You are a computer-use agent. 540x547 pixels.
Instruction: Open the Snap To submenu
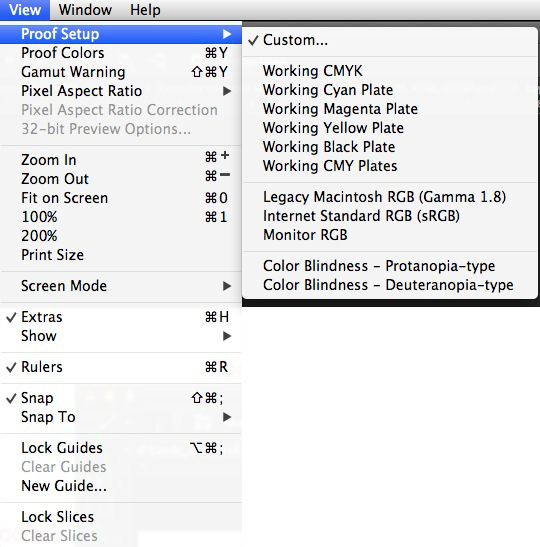121,417
